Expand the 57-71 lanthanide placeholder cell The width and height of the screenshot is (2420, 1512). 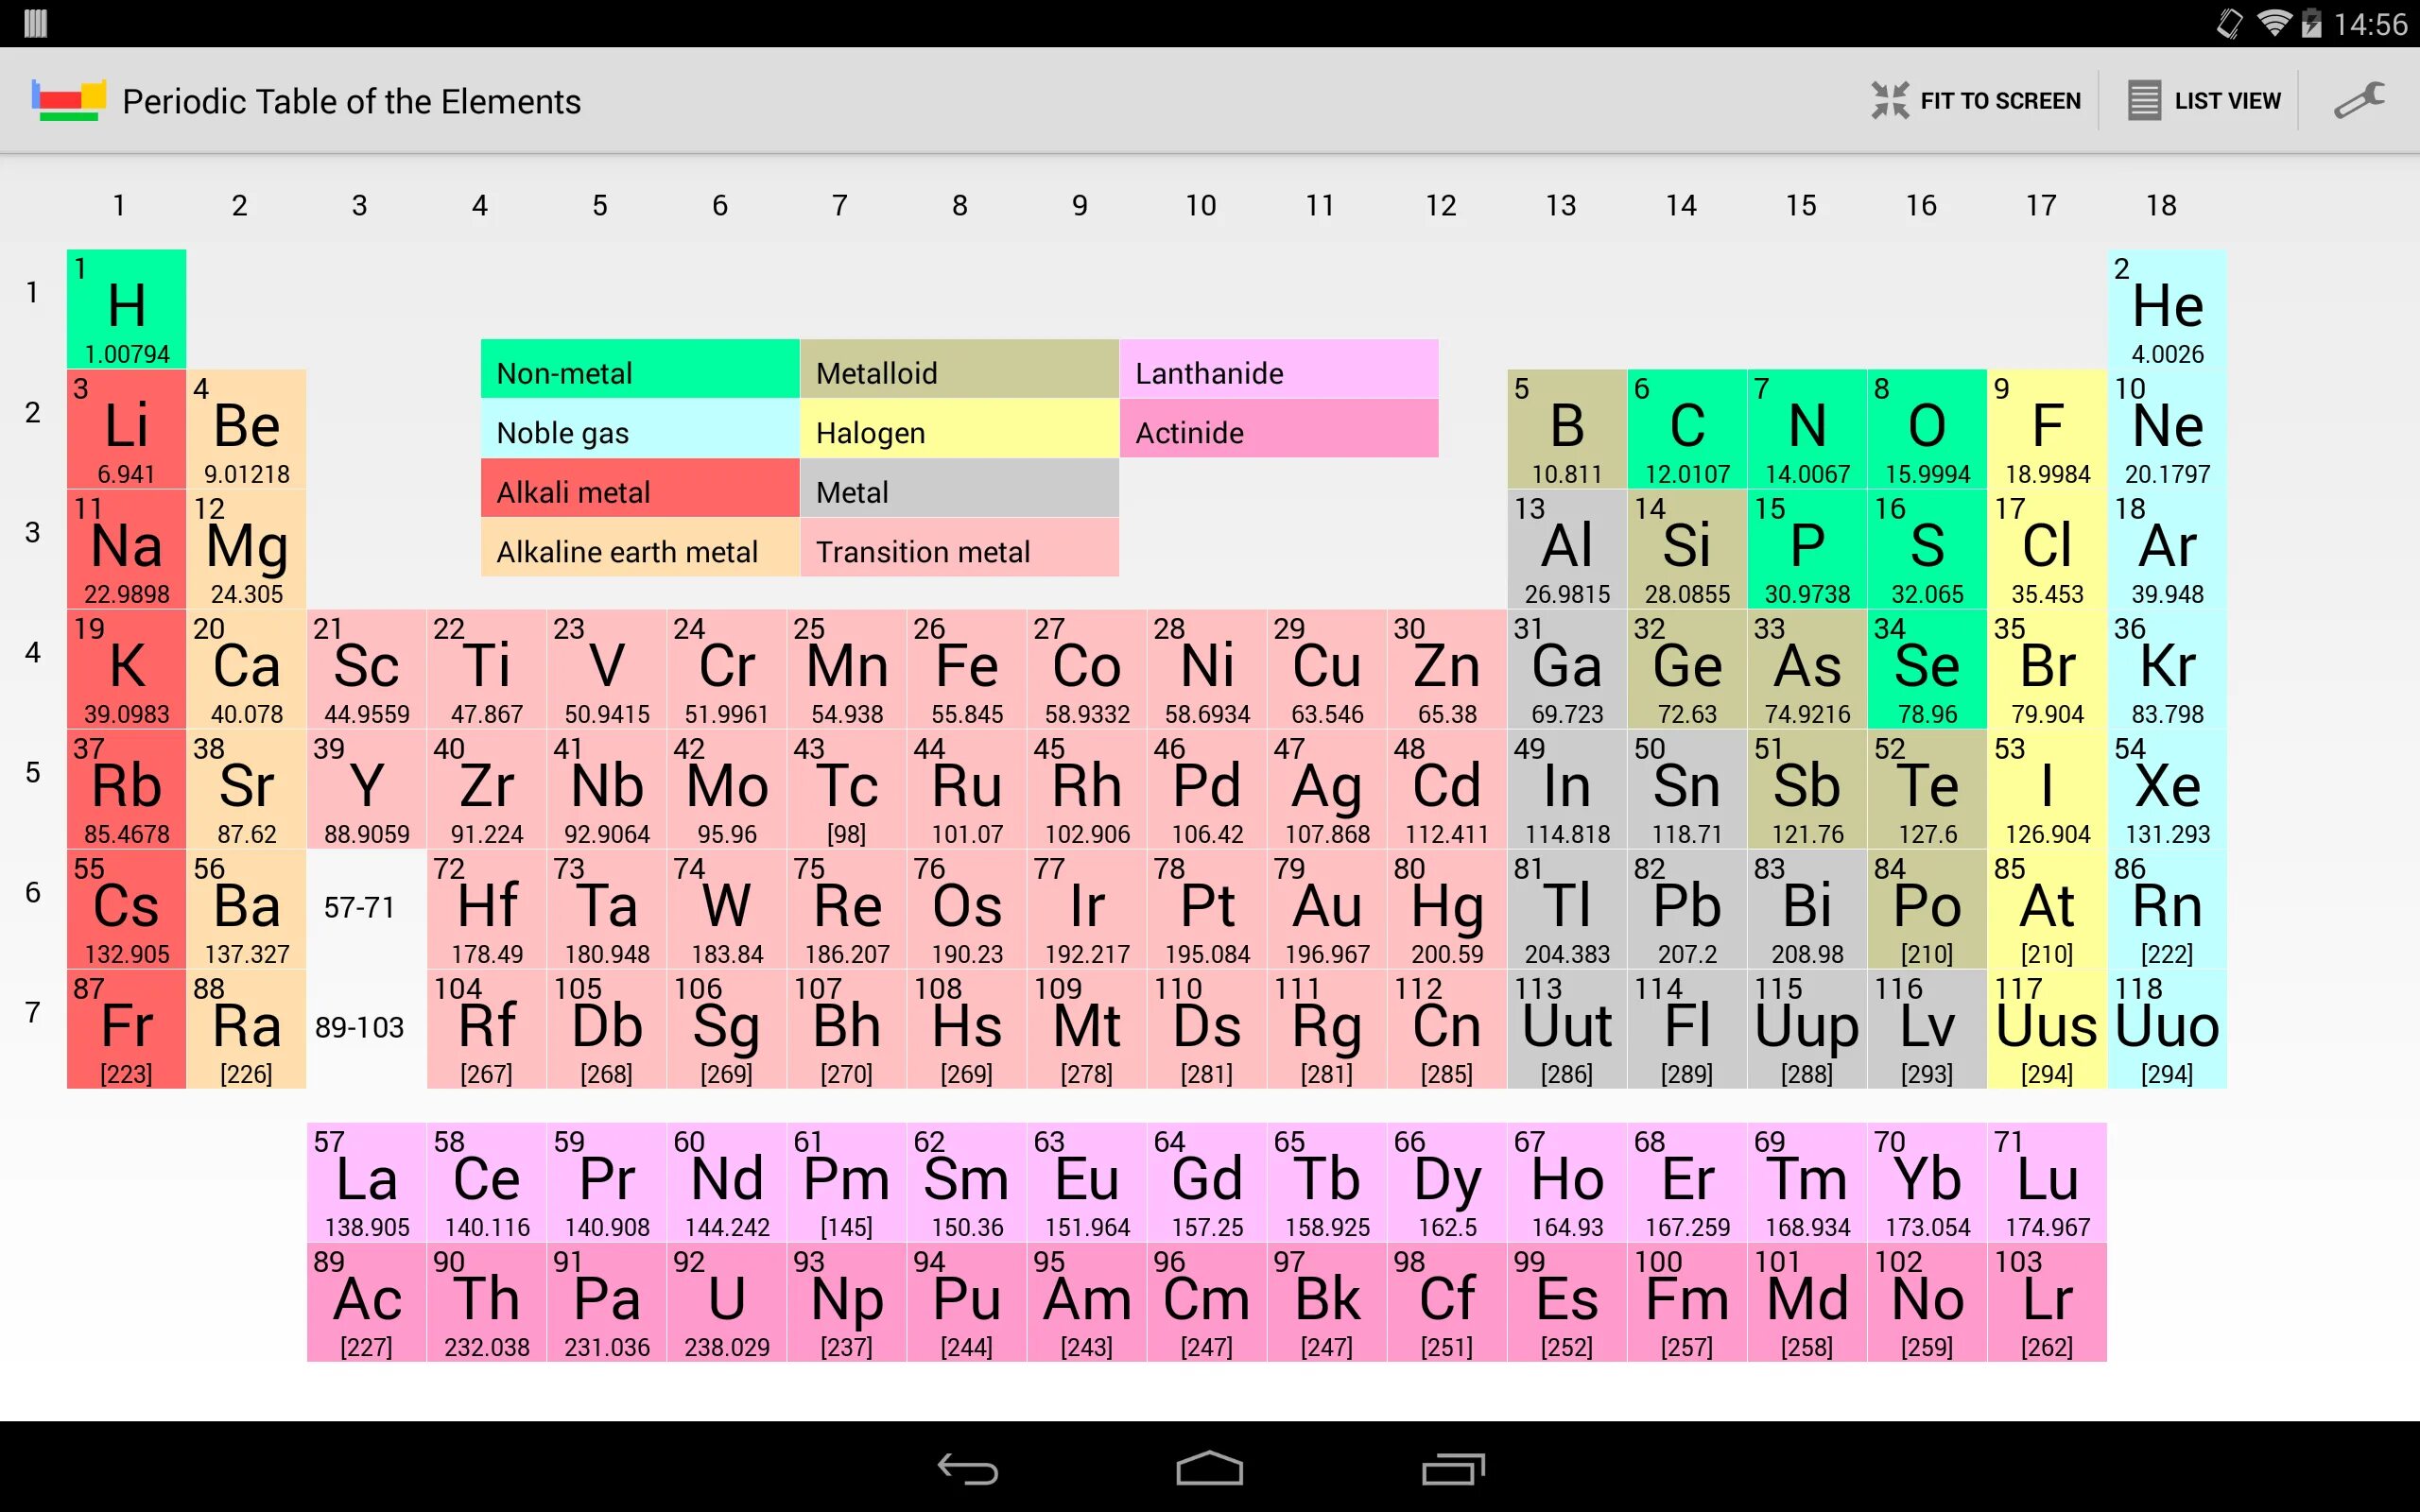pyautogui.click(x=360, y=908)
